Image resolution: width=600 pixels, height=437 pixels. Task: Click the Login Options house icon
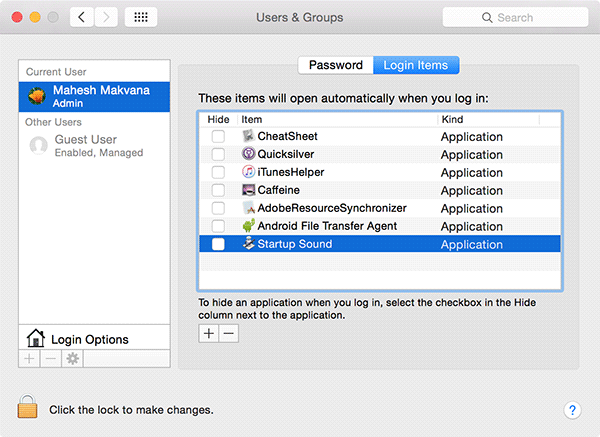(35, 339)
